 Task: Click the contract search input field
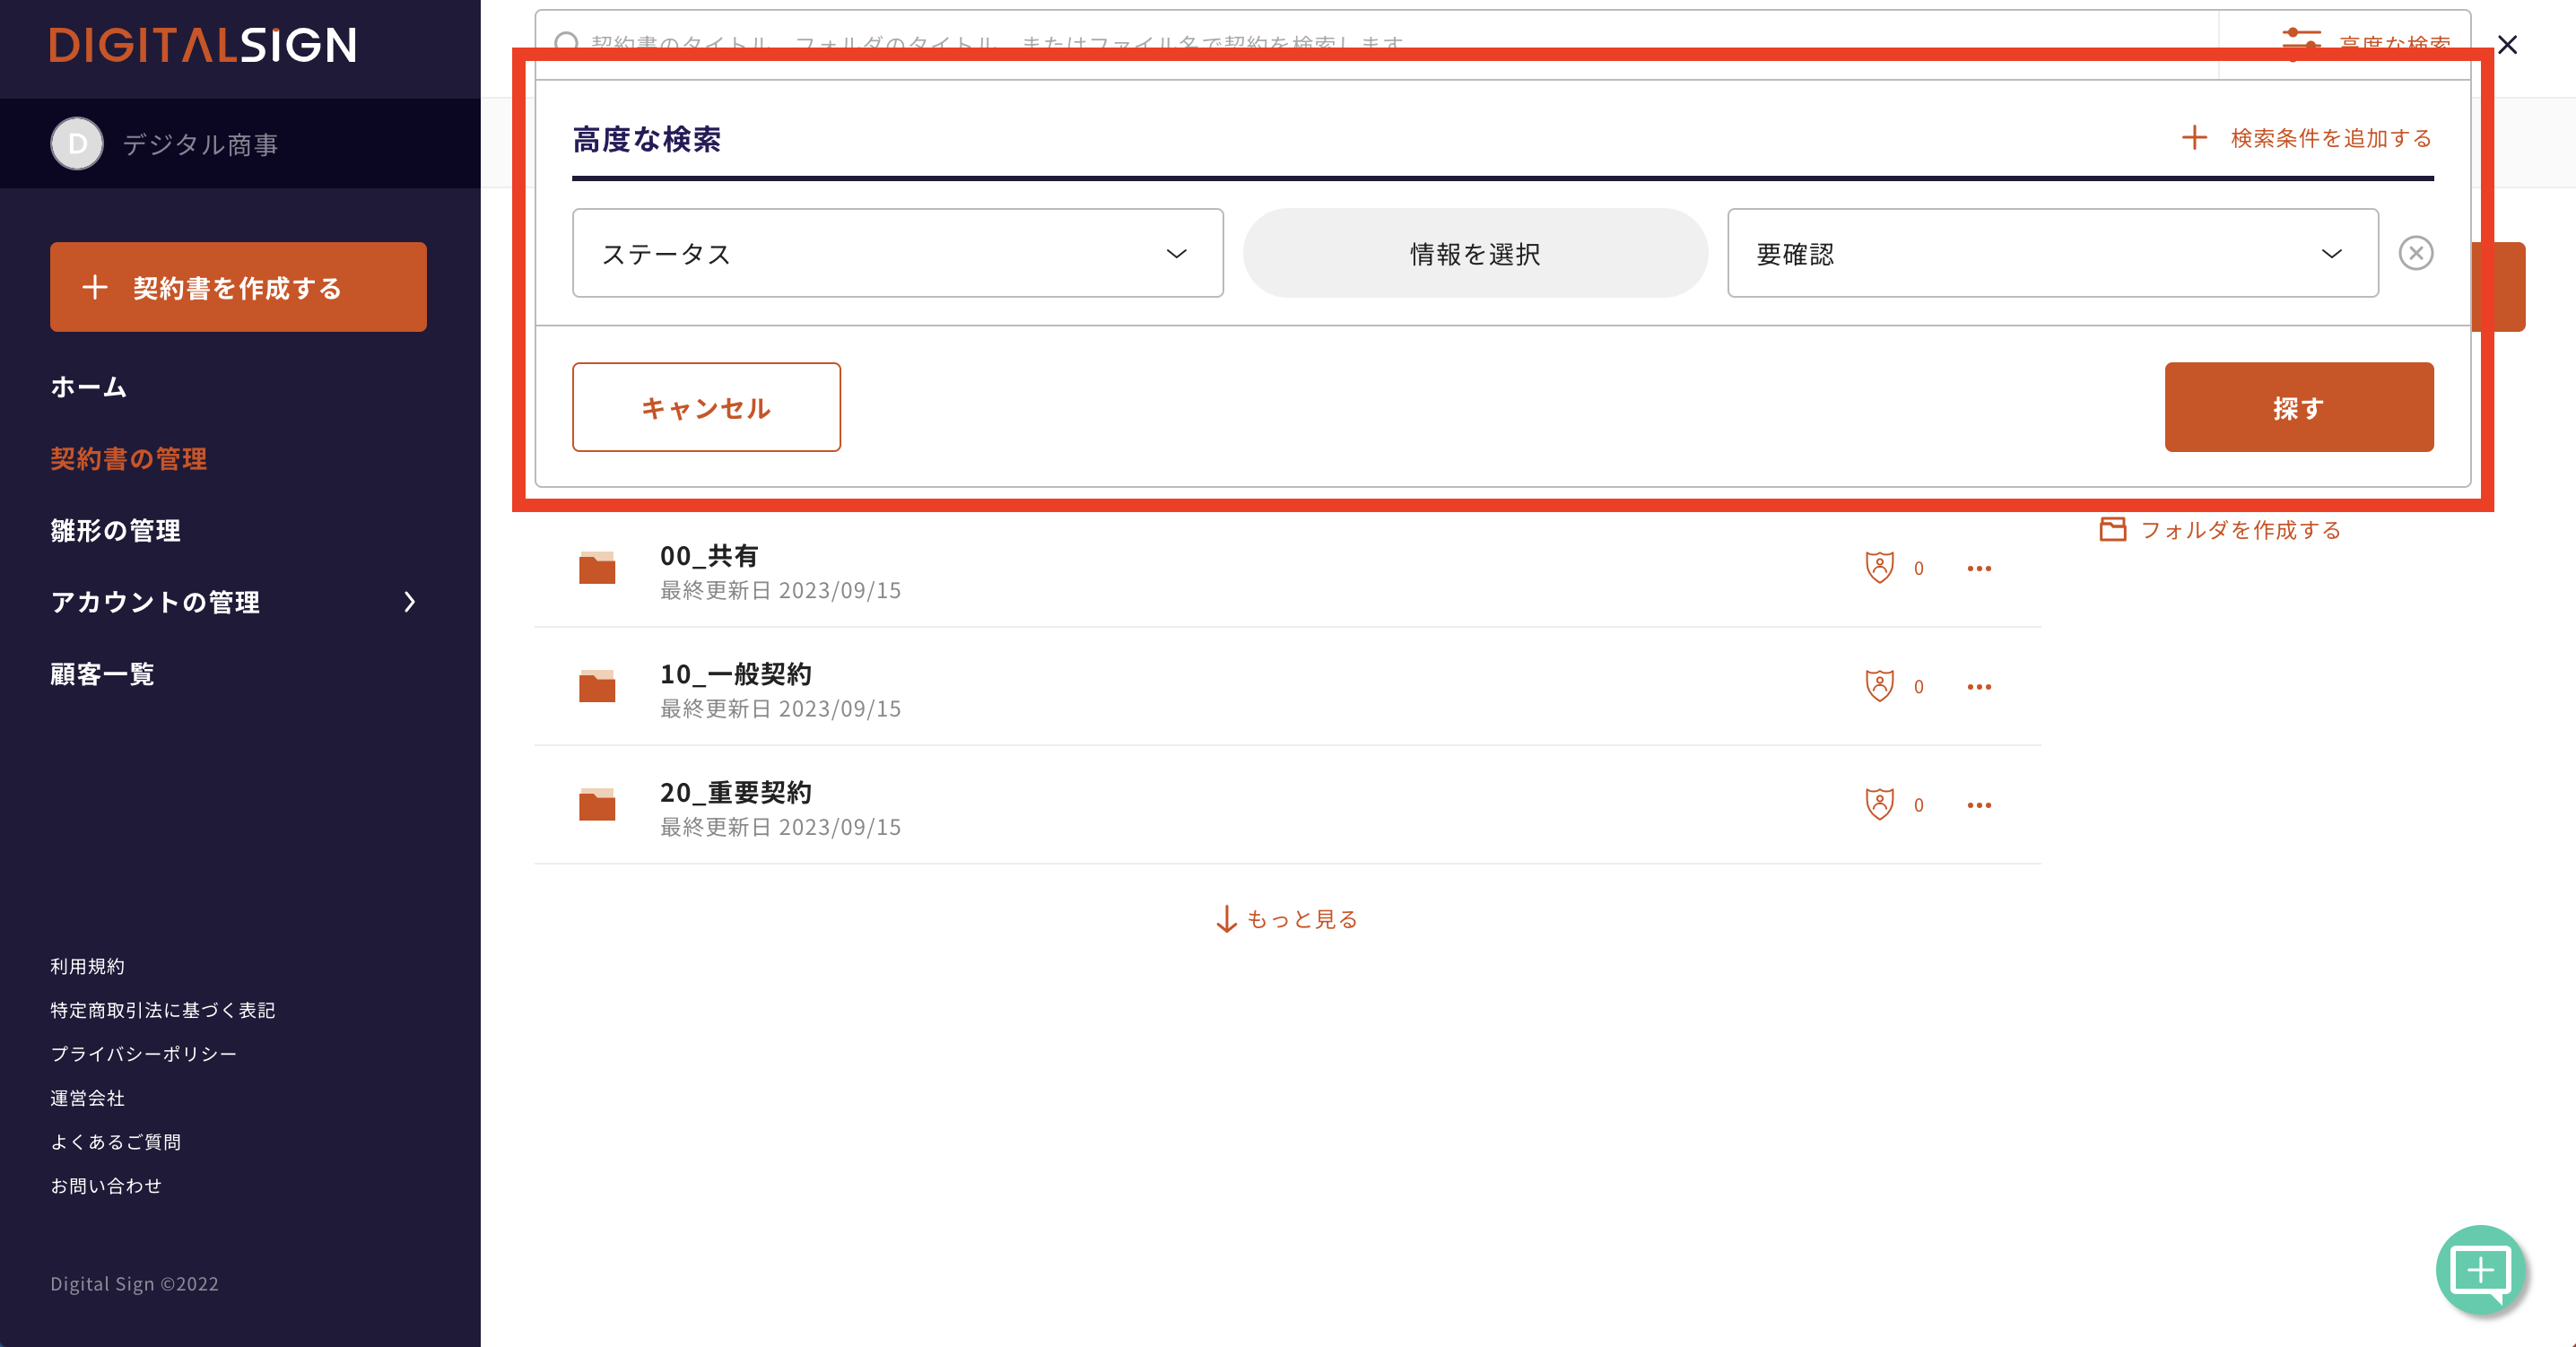pyautogui.click(x=1200, y=40)
